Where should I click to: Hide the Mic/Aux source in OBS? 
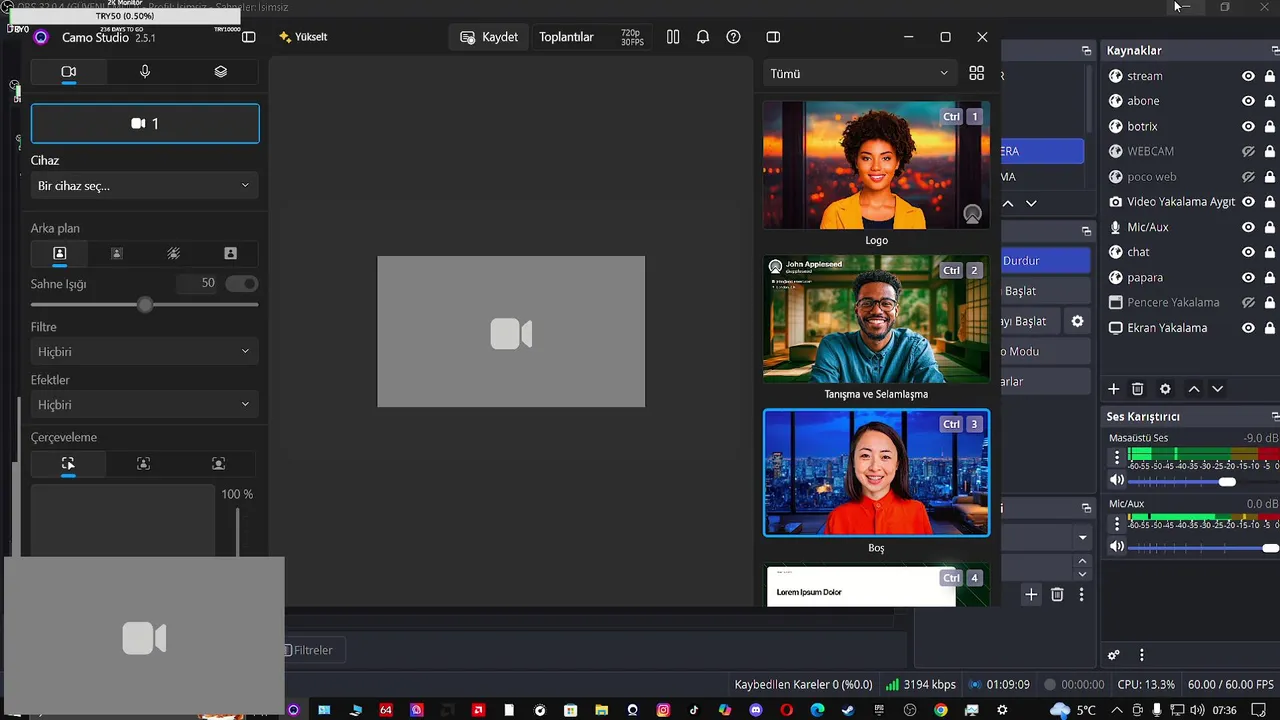coord(1248,227)
